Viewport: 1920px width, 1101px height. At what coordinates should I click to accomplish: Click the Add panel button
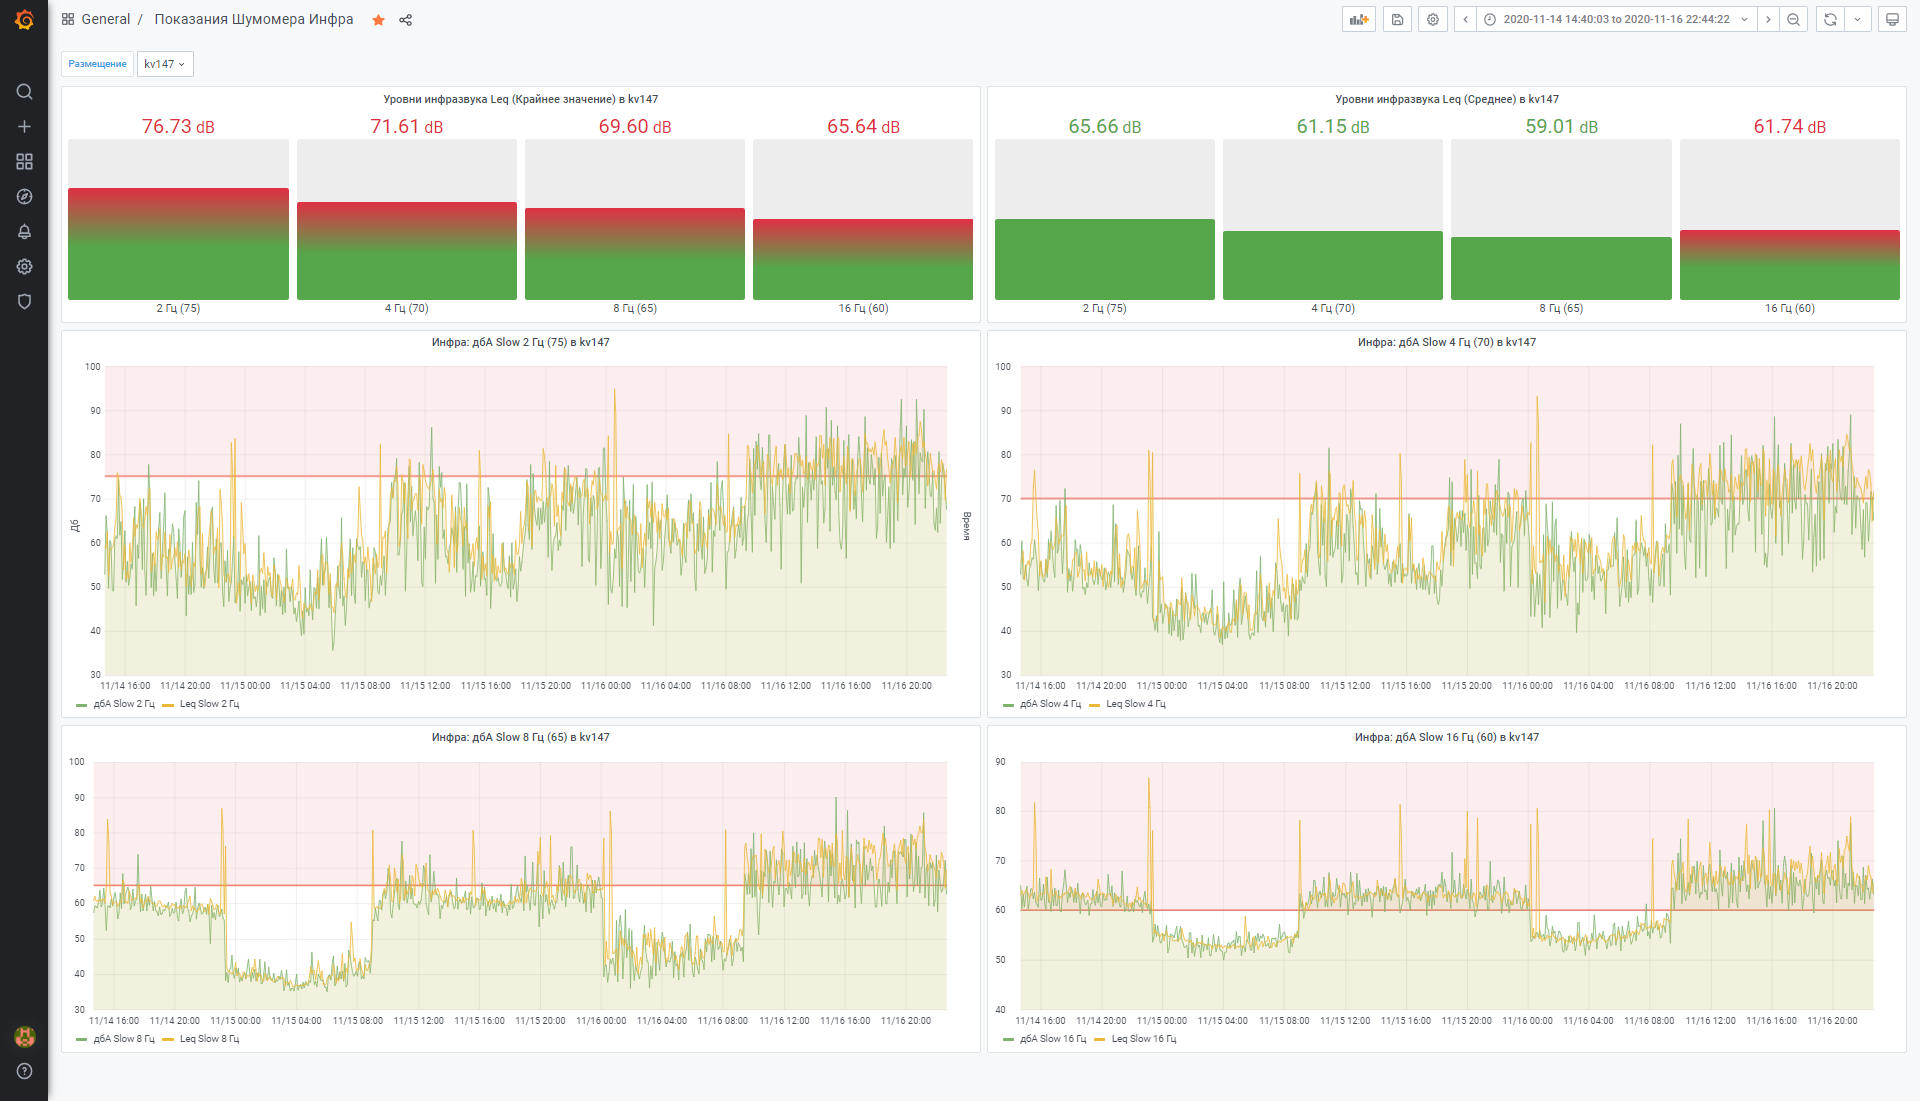pos(1358,19)
